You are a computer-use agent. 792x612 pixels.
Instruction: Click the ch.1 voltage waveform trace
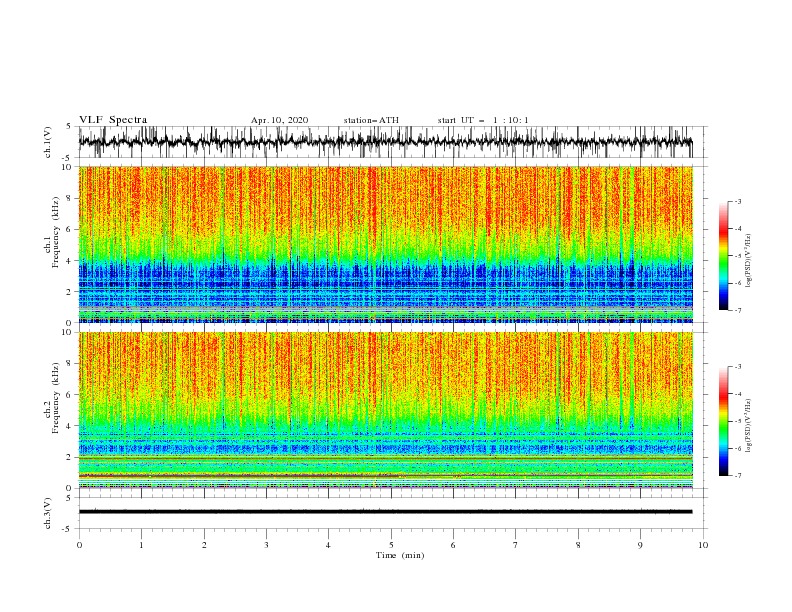(385, 142)
